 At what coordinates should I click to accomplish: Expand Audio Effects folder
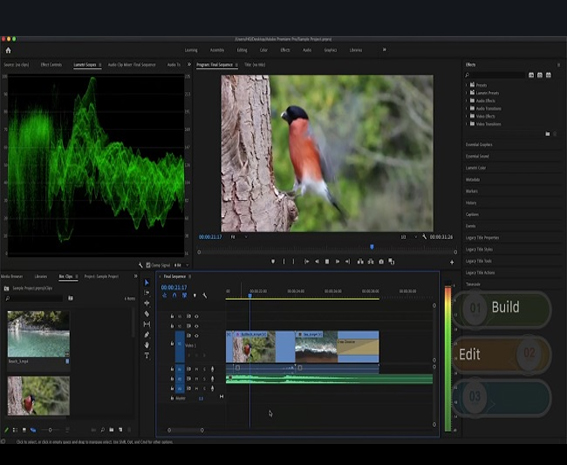[x=466, y=101]
